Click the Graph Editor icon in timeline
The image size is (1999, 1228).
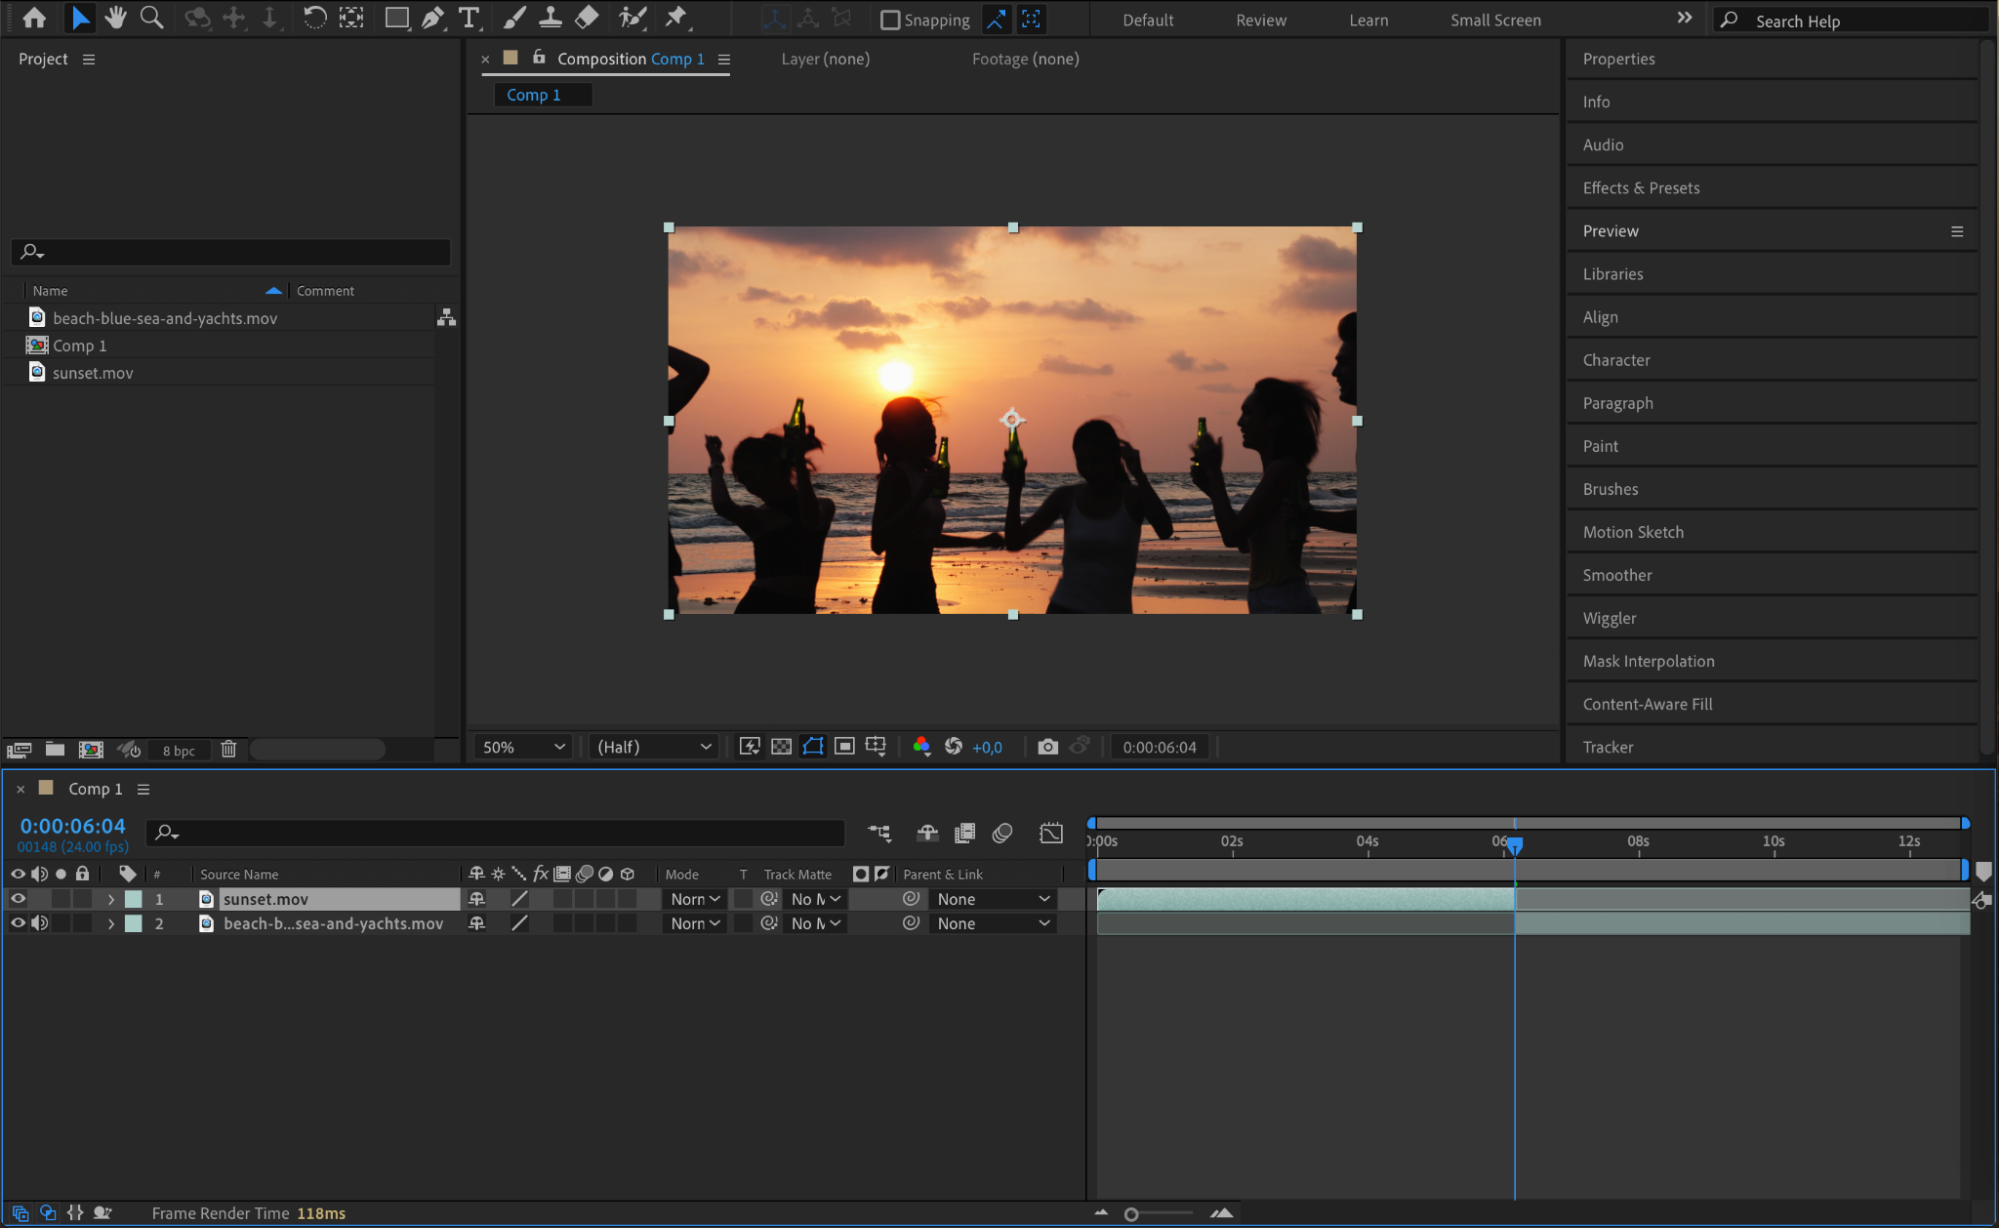click(x=1051, y=833)
